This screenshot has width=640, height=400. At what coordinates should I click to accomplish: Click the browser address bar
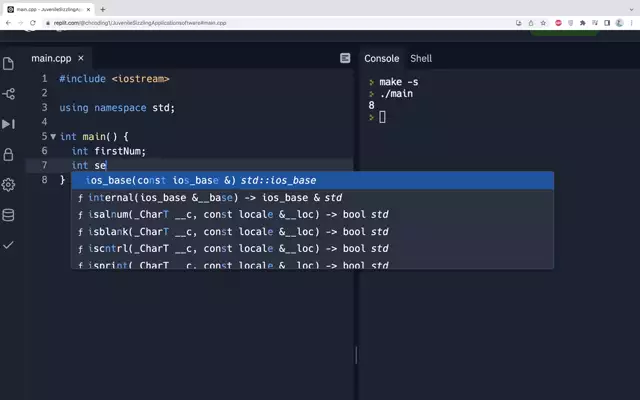[278, 23]
